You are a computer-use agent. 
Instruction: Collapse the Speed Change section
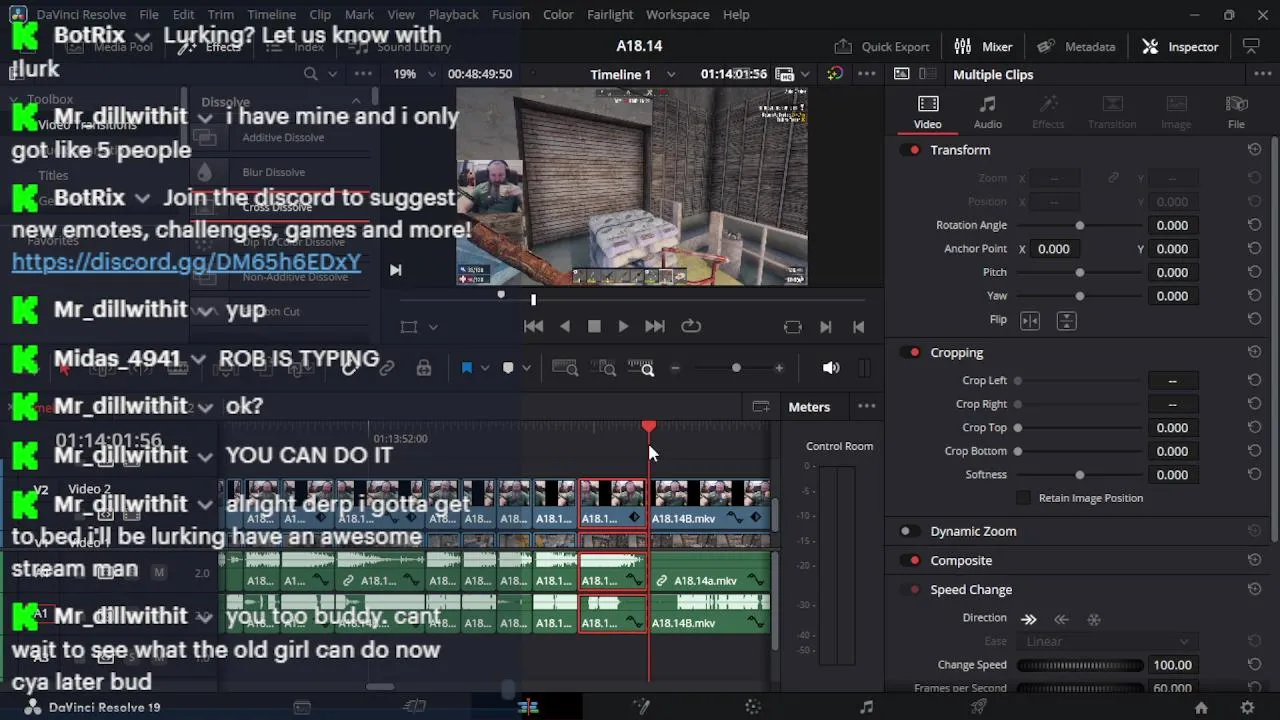coord(971,590)
